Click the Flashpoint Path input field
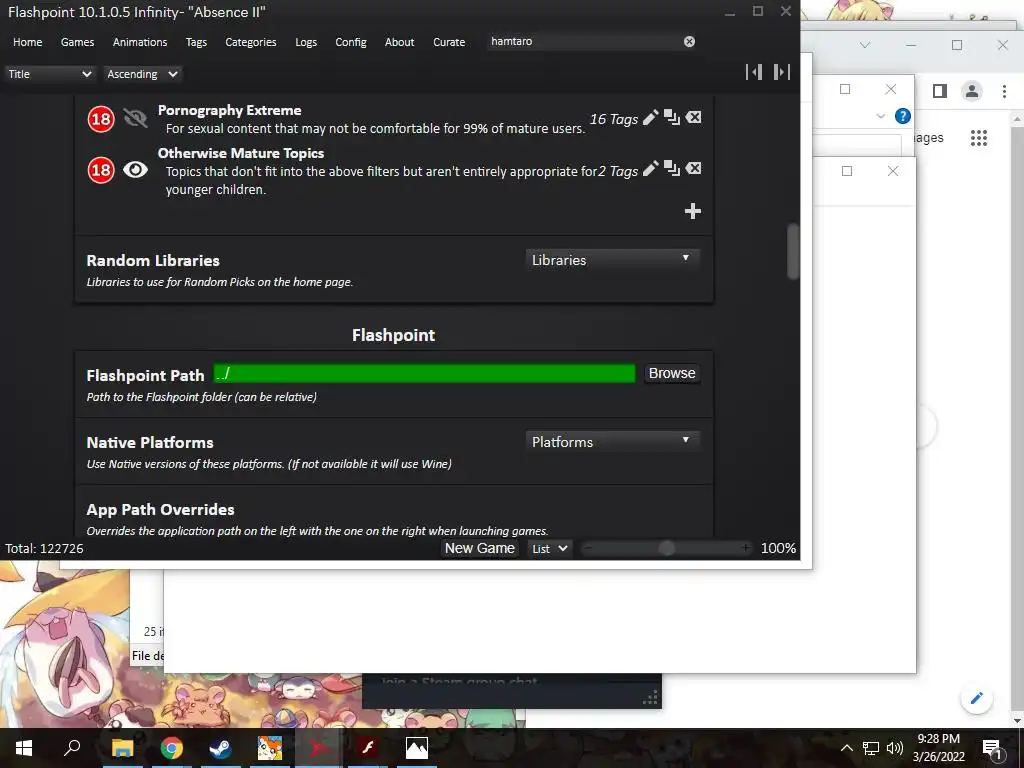Screen dimensions: 1024x768 click(424, 374)
